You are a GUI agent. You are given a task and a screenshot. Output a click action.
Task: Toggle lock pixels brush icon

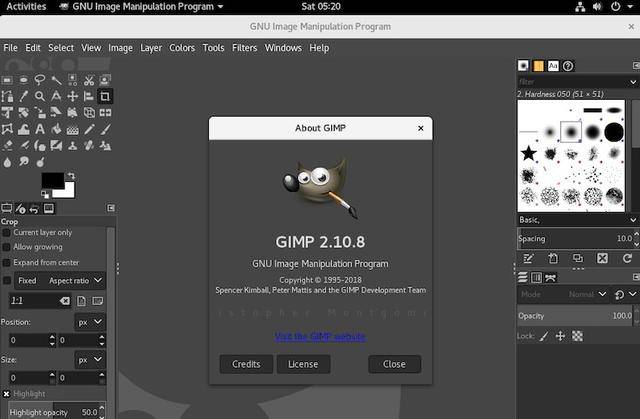point(544,336)
